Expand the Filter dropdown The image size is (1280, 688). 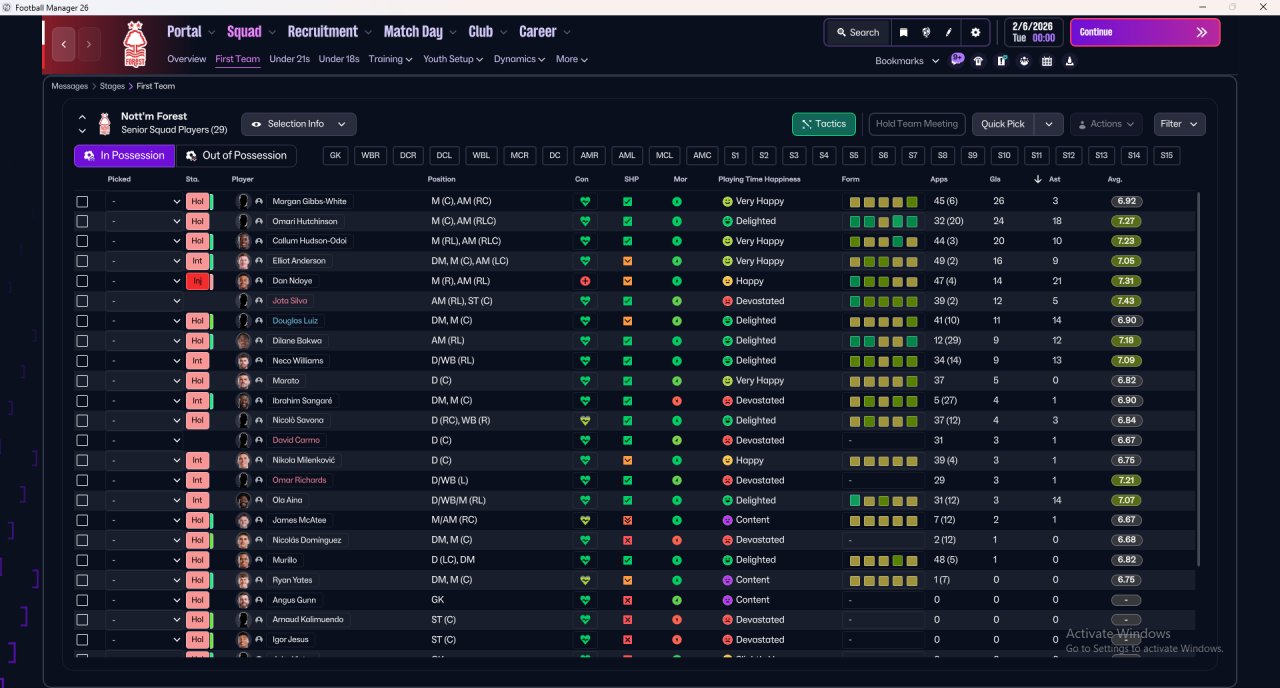coord(1179,124)
